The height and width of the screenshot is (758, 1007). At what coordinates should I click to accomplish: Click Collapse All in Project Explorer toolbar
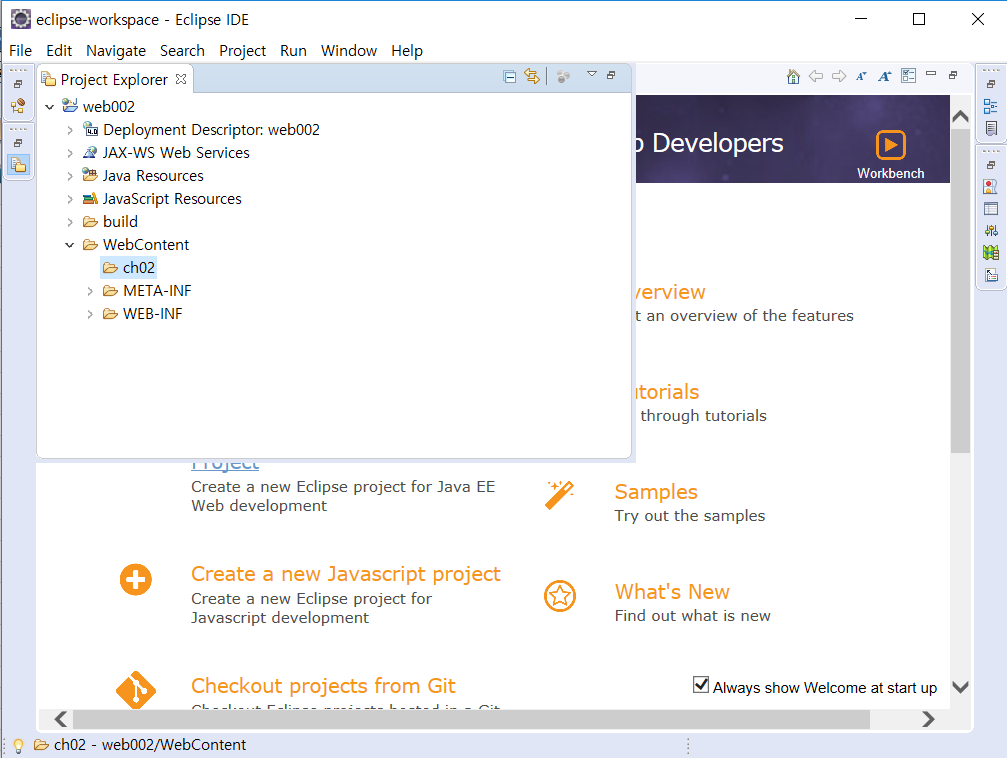click(509, 77)
